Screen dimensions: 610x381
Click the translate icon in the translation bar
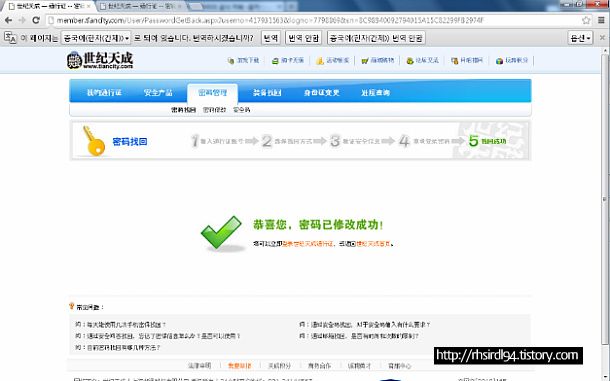(x=10, y=38)
